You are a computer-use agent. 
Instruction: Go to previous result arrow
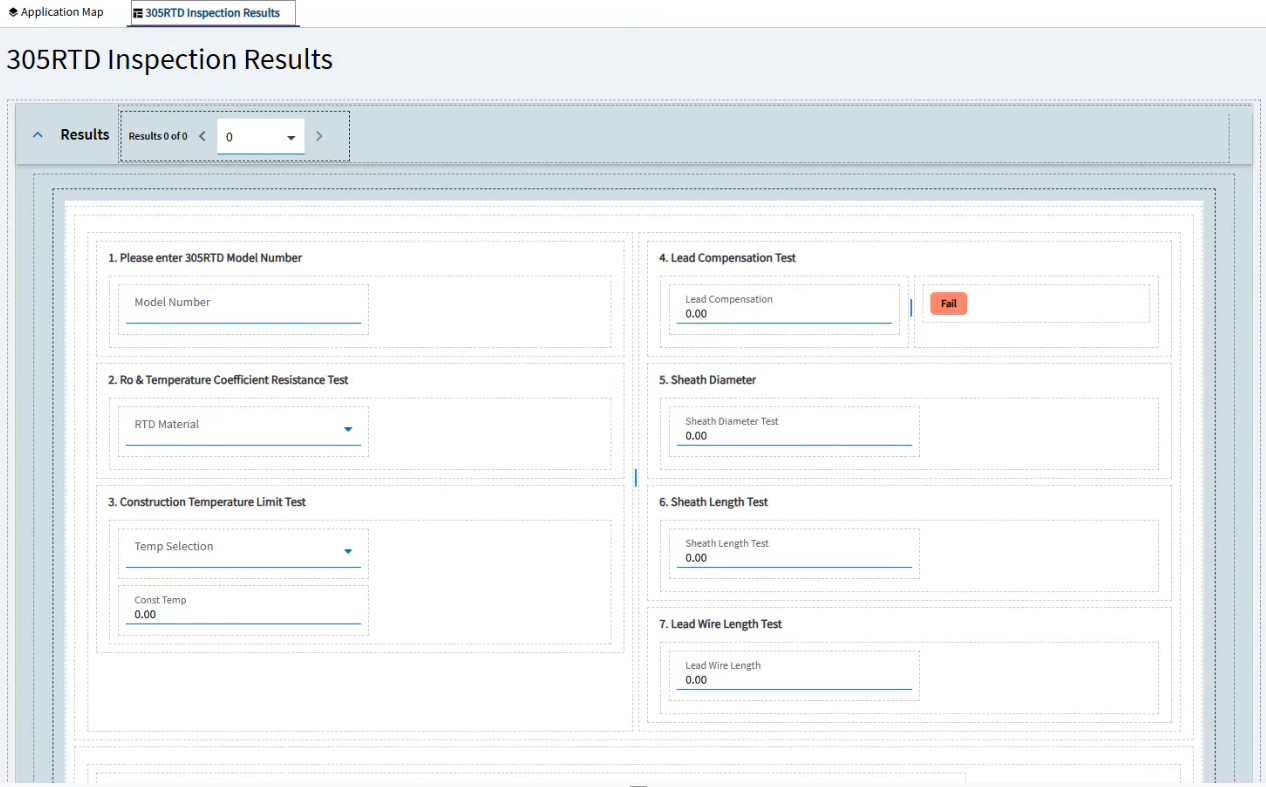coord(202,136)
